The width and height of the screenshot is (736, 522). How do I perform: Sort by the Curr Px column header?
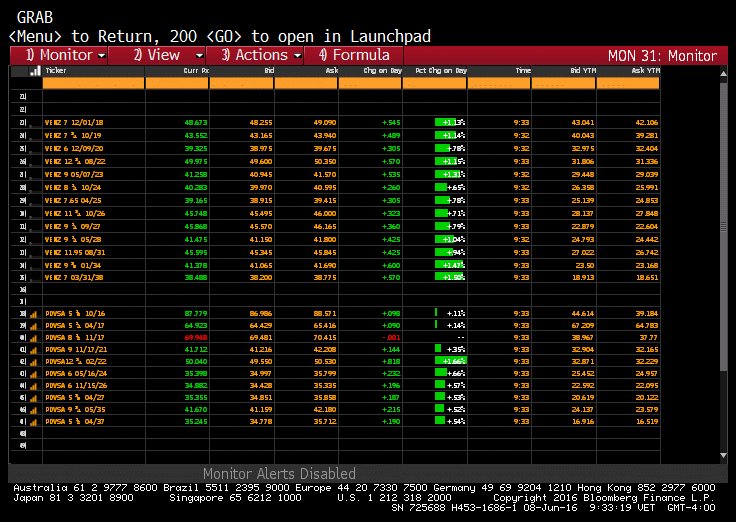196,71
